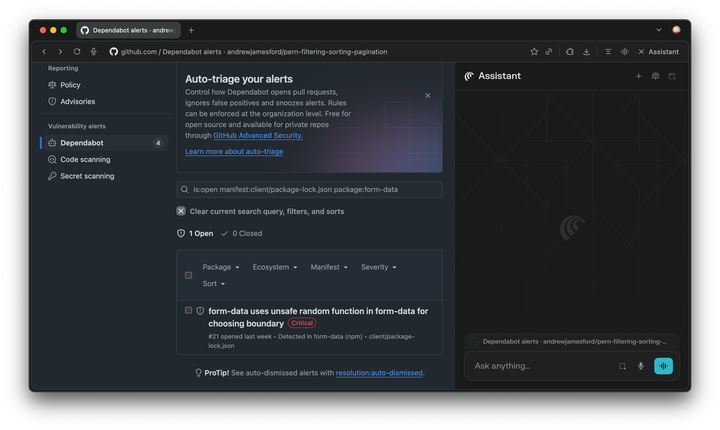Open the form-data unsafe random function alert
Screen dimensions: 720x430
coord(318,317)
